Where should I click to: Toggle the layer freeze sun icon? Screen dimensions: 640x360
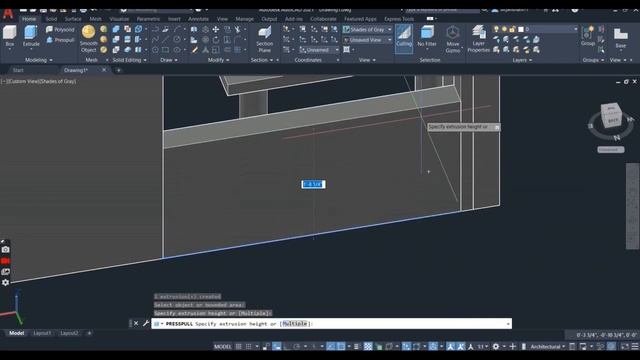click(504, 29)
